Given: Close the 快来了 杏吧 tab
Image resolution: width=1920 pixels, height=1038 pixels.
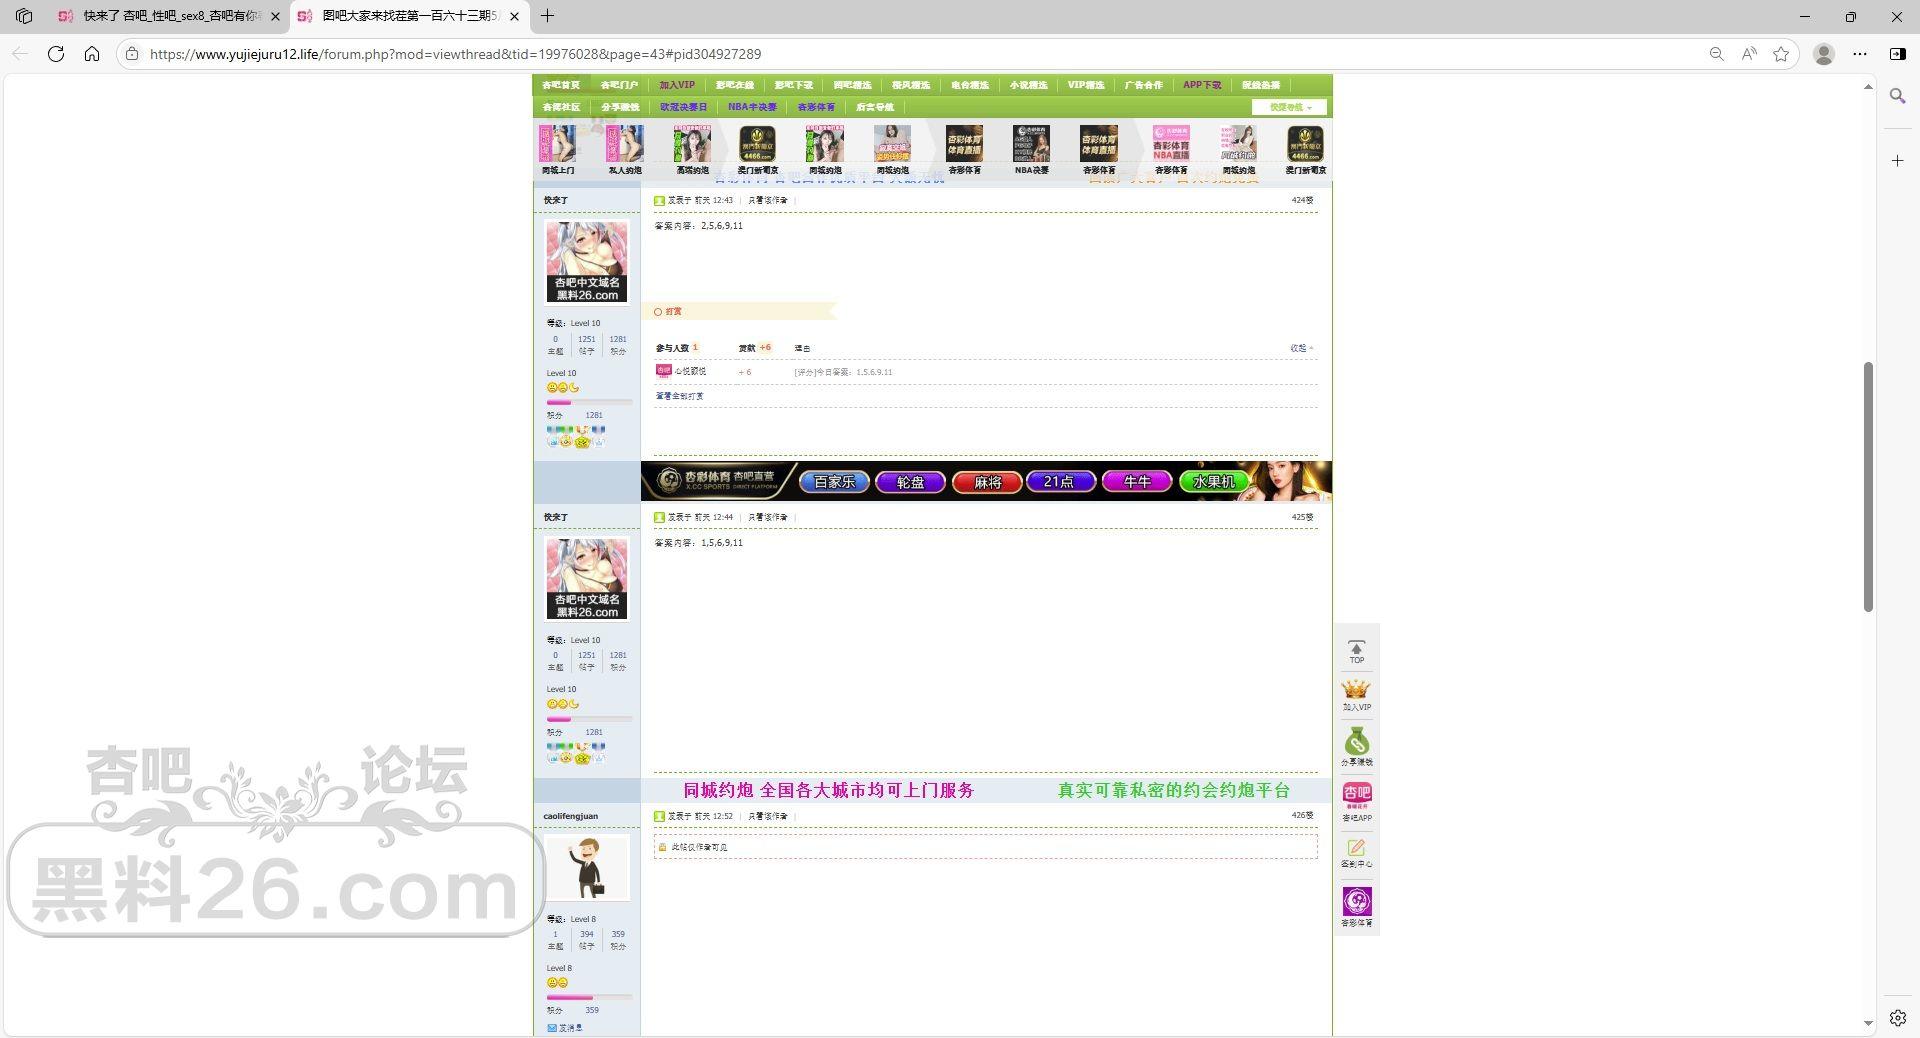Looking at the screenshot, I should [x=276, y=16].
